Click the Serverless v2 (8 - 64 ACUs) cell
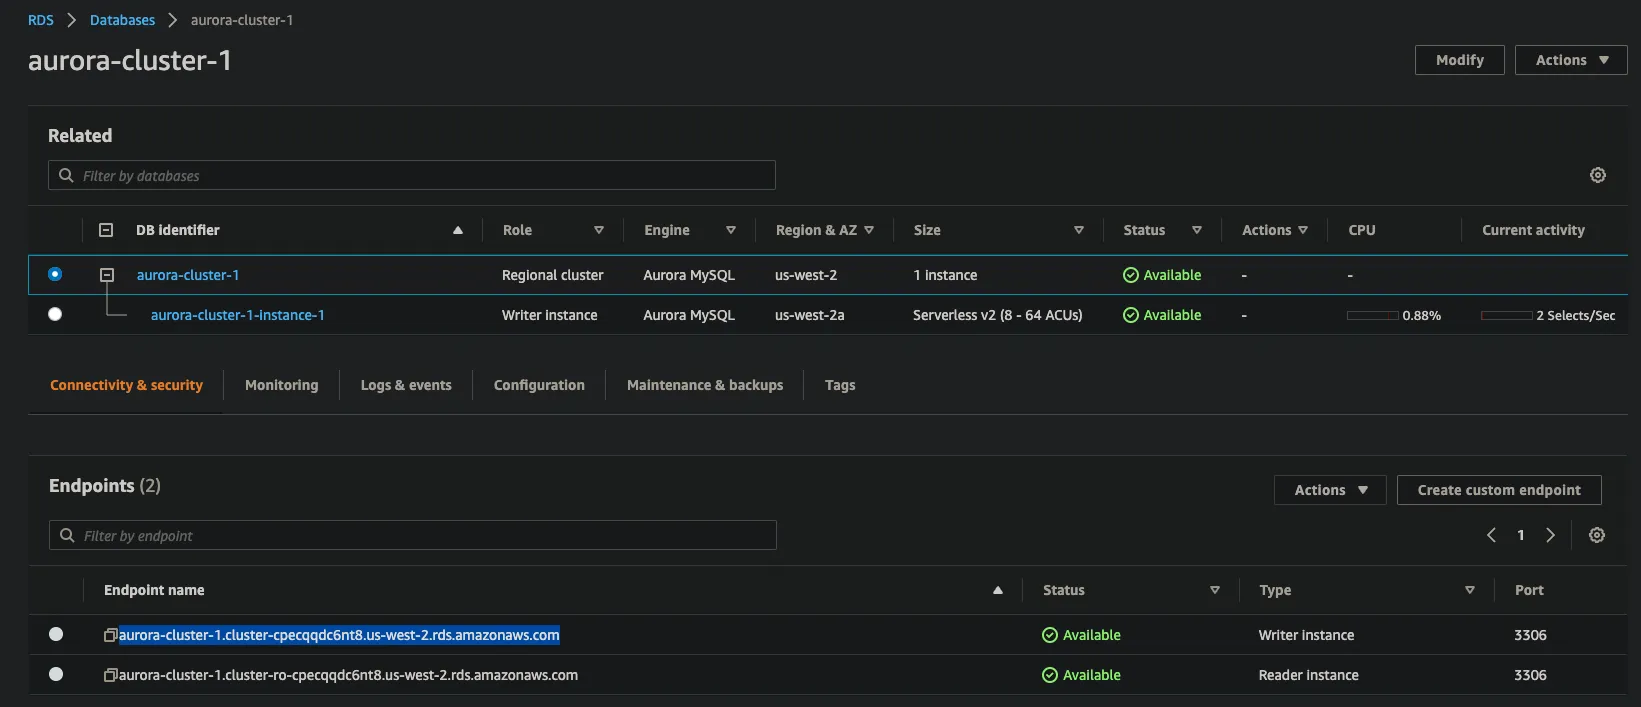This screenshot has width=1641, height=707. point(998,315)
